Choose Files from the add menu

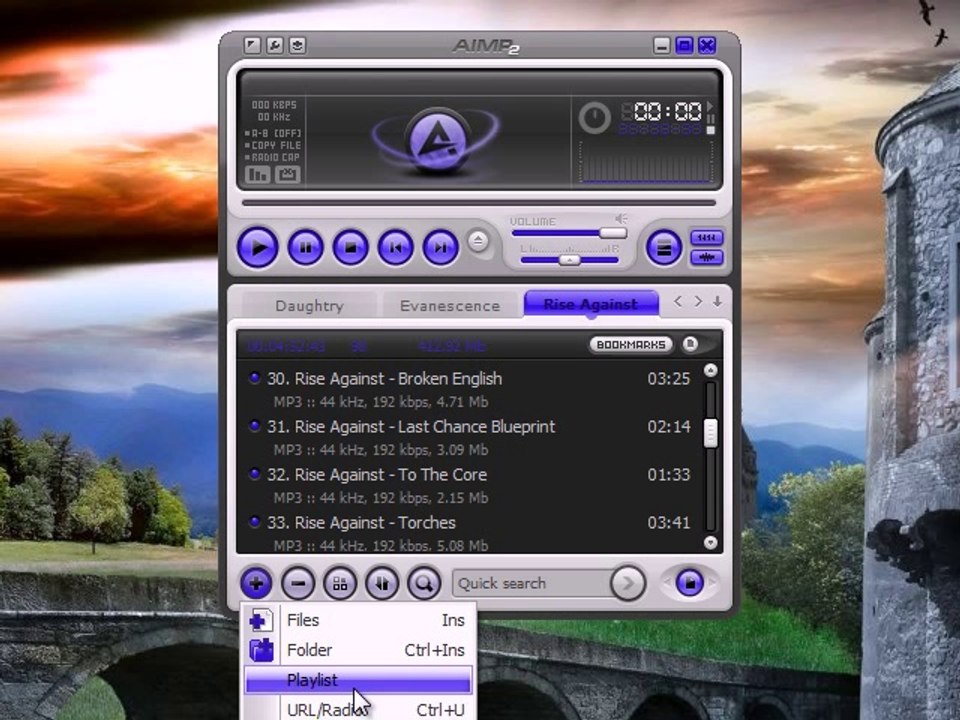358,620
